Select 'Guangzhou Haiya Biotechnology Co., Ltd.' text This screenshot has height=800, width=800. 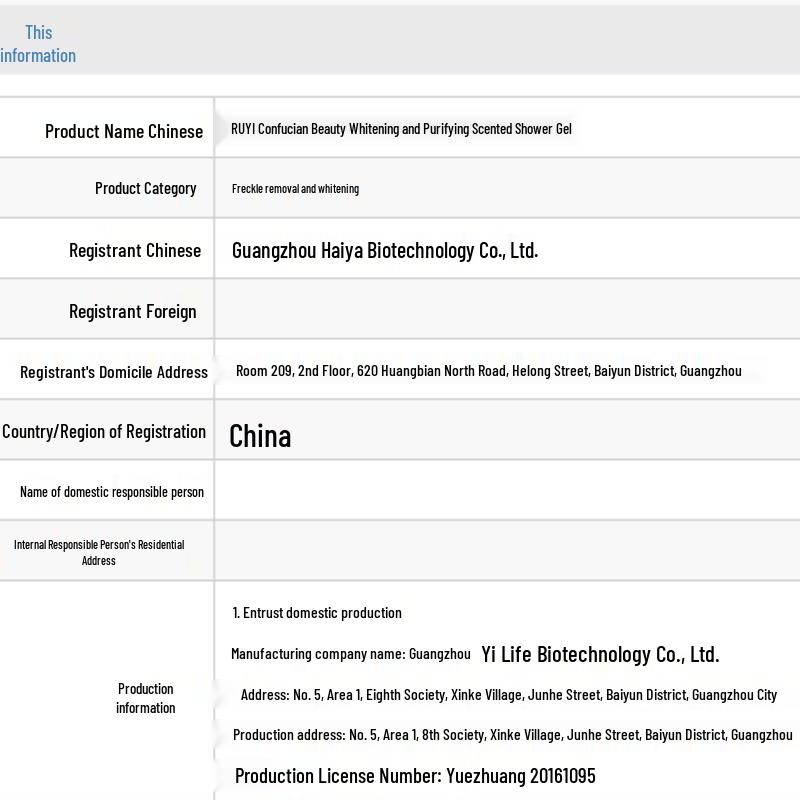(385, 251)
